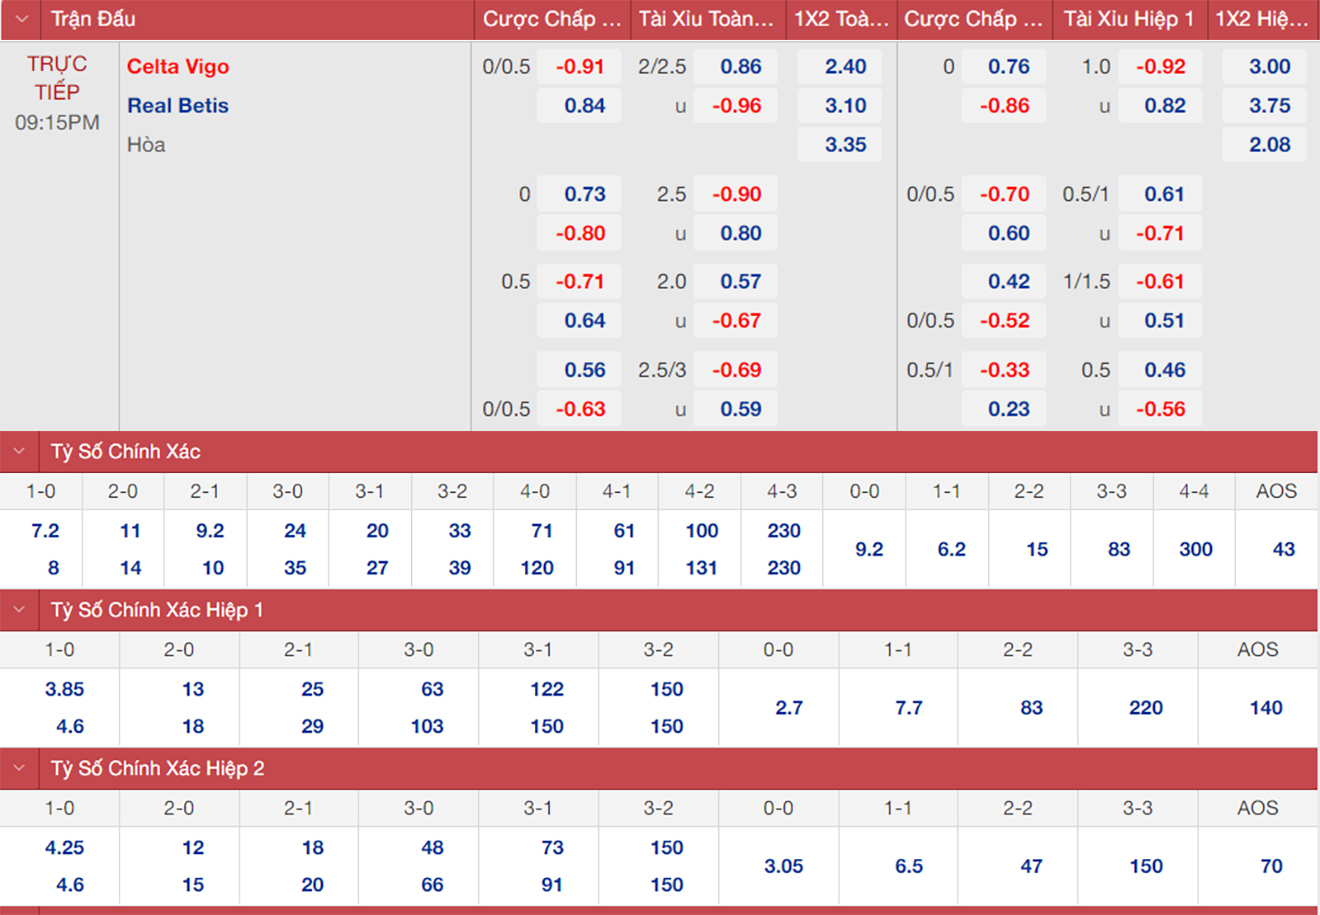Choose the 71 odds for 4-0 score
The height and width of the screenshot is (915, 1320).
point(541,531)
